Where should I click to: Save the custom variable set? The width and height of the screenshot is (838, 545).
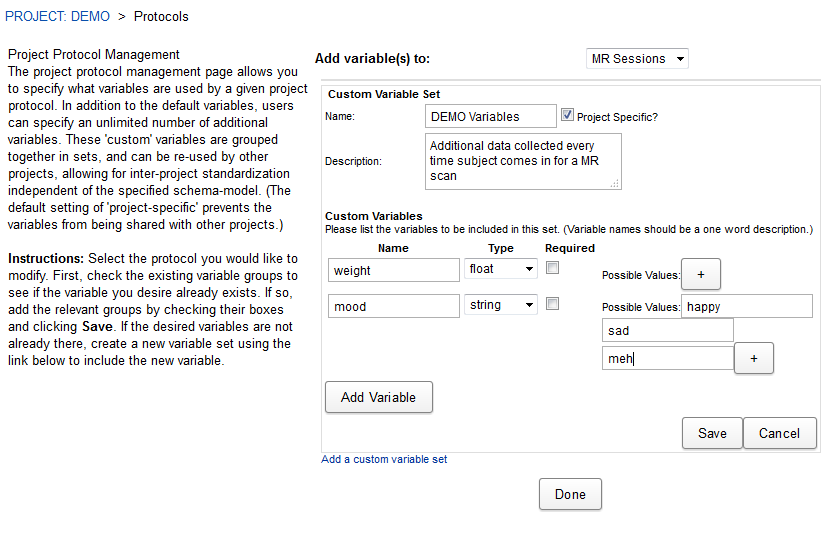[712, 433]
